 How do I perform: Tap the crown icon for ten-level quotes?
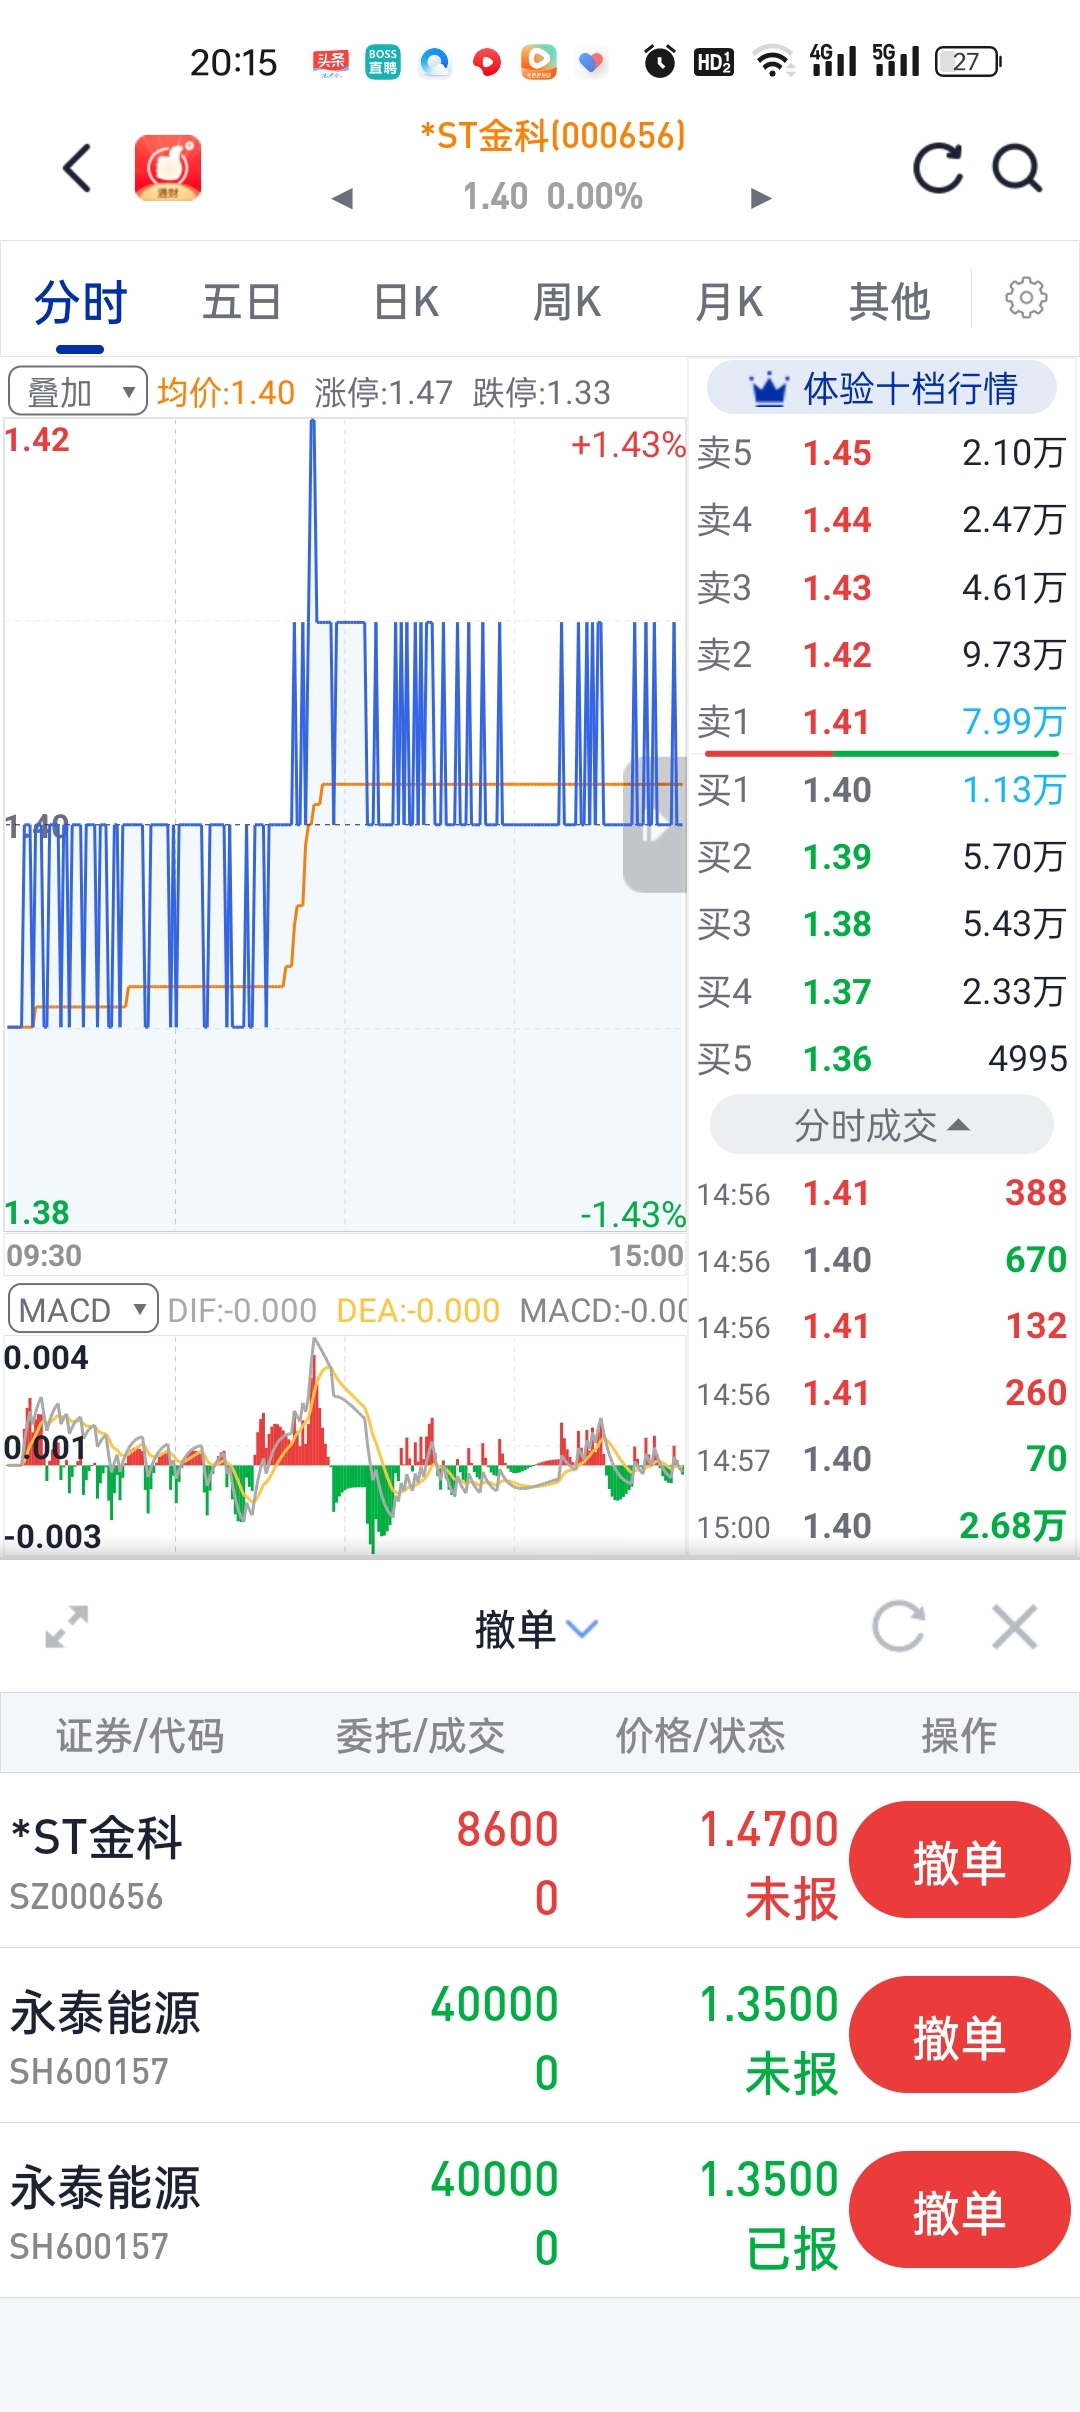769,389
